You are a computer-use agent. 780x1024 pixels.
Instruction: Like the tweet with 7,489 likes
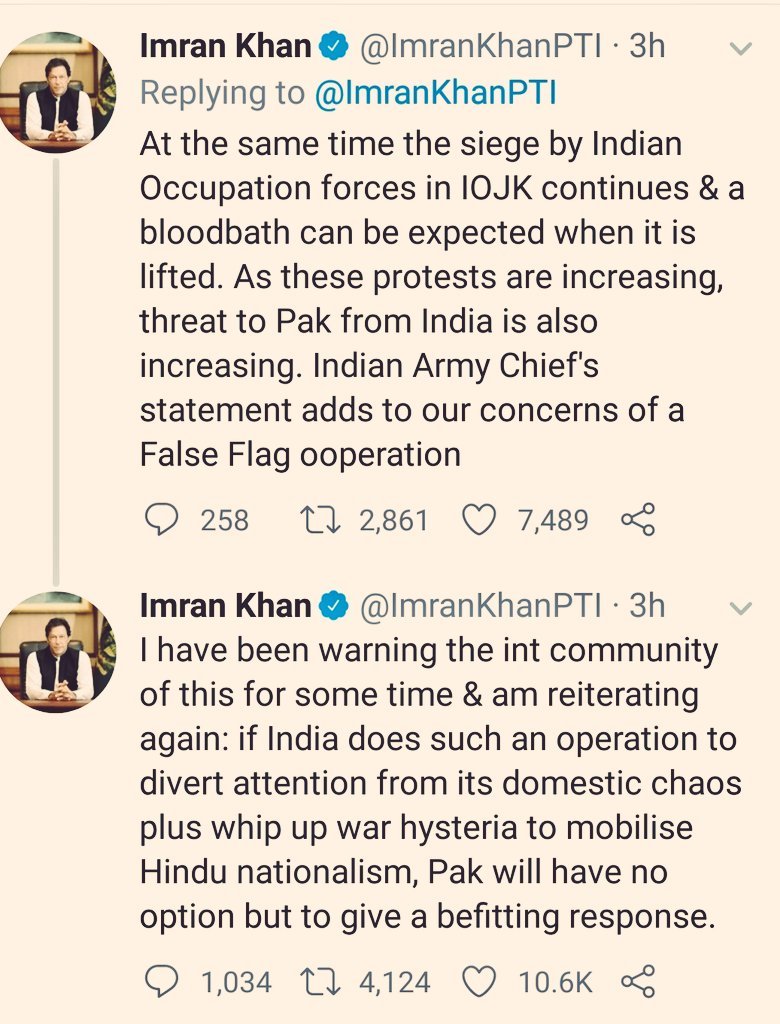click(479, 520)
